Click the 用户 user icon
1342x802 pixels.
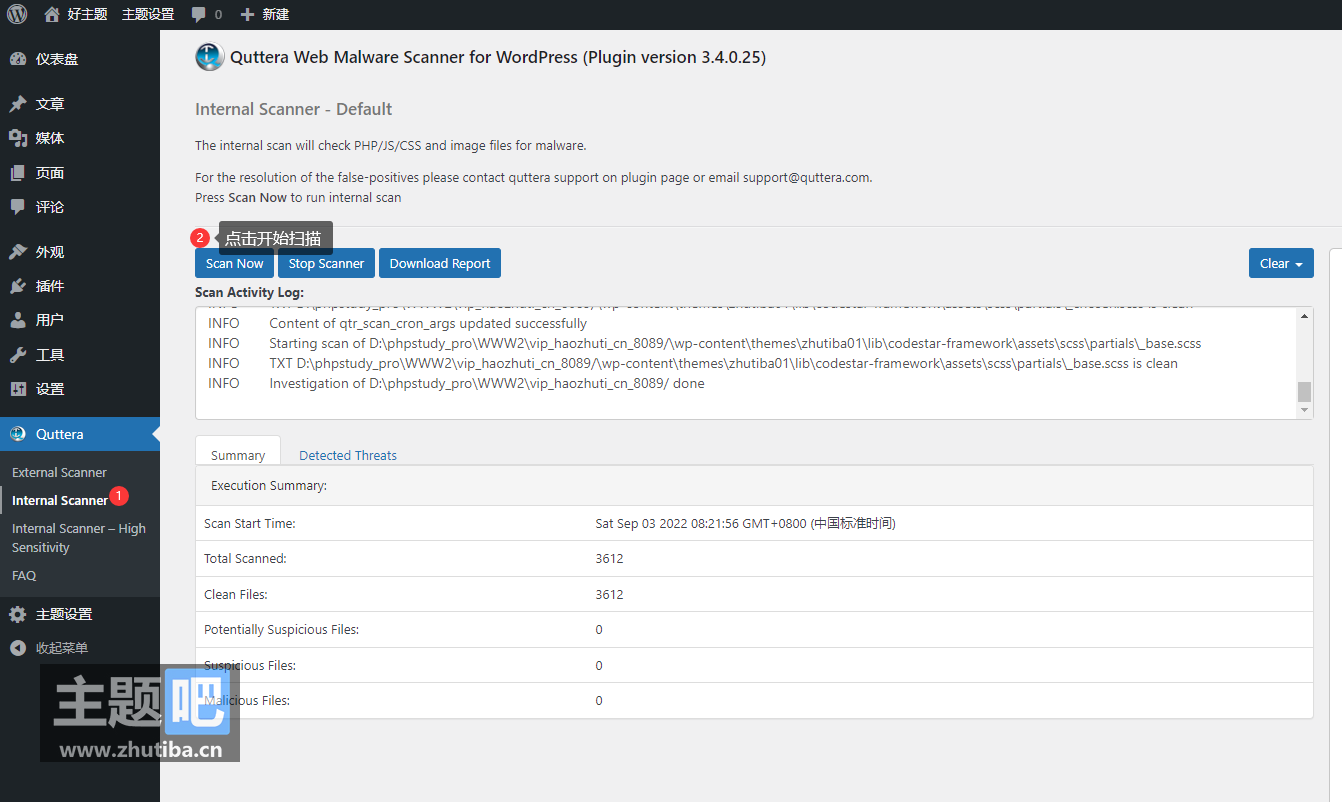pos(18,320)
